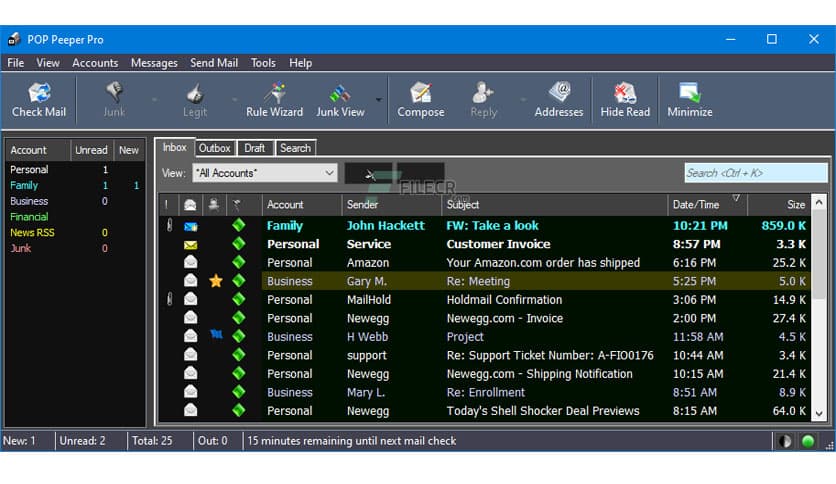Click the Reply toolbar icon

tap(484, 100)
